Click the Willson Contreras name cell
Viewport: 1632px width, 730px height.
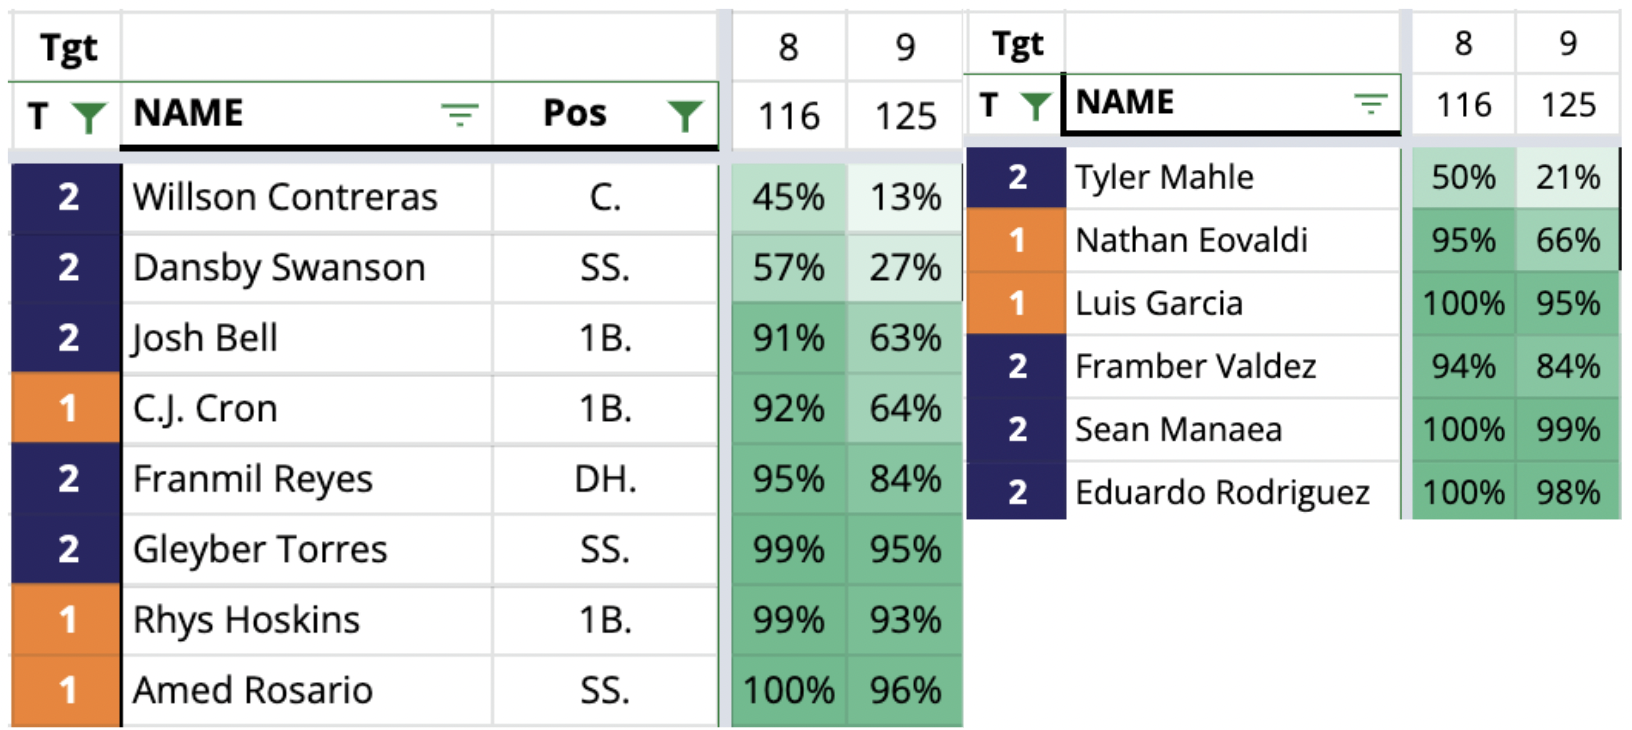coord(307,197)
